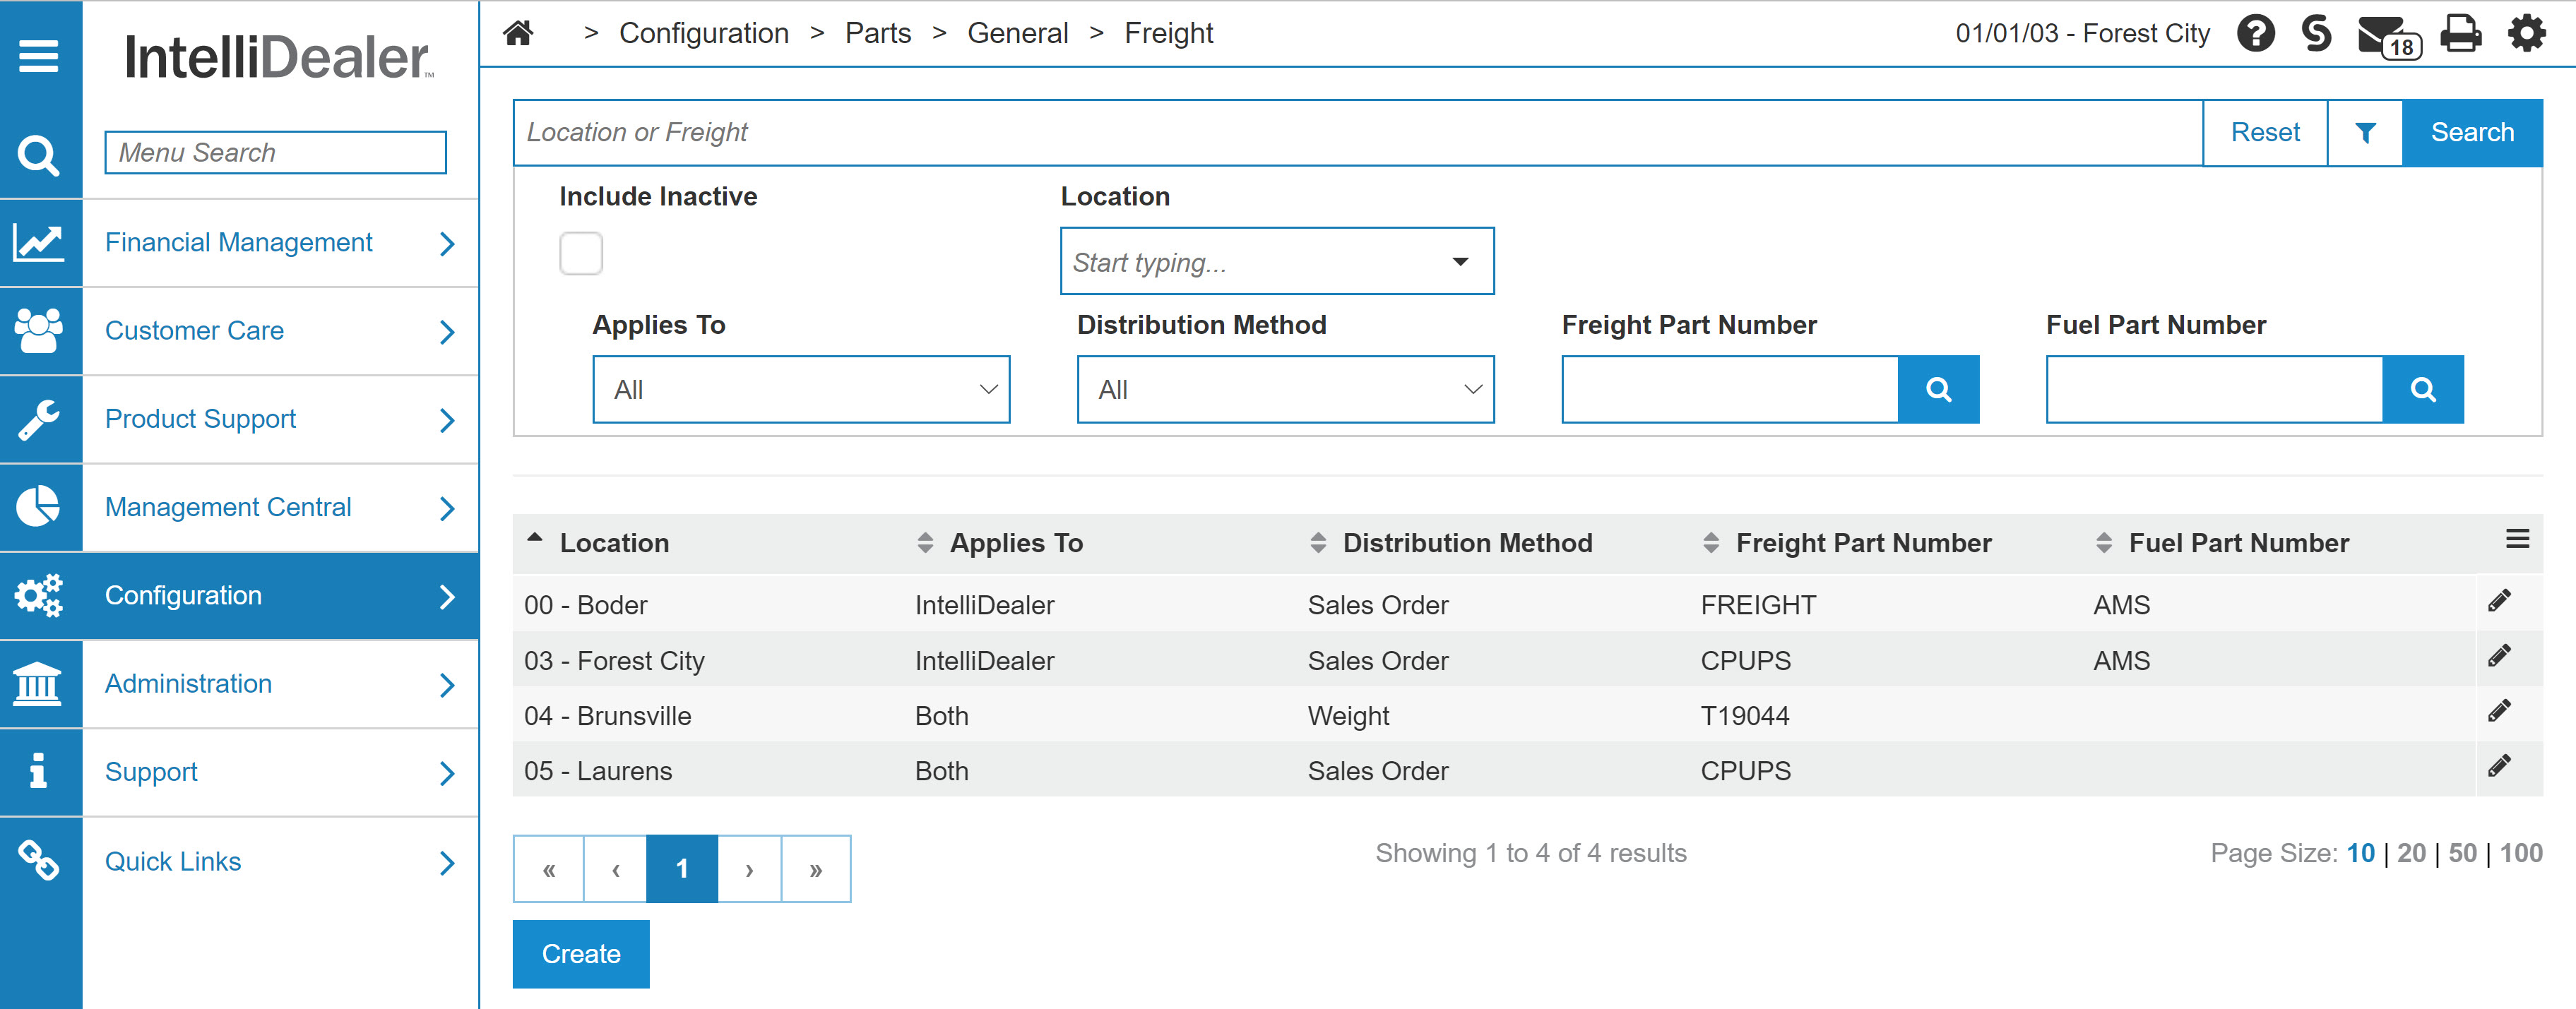Open the Applies To dropdown
The height and width of the screenshot is (1009, 2576).
pos(801,389)
